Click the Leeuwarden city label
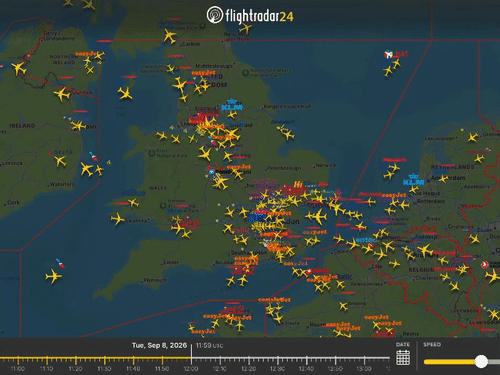500x375 pixels. coord(439,138)
